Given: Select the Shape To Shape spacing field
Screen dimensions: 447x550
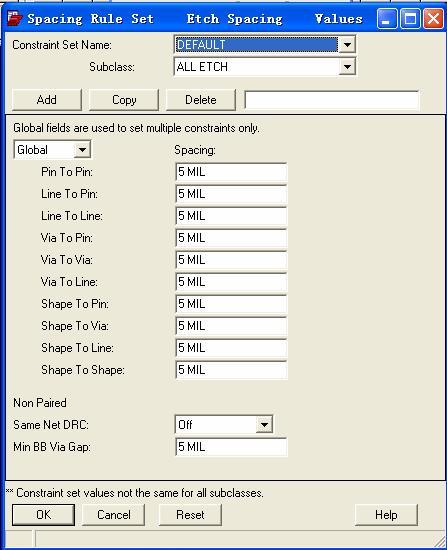Looking at the screenshot, I should click(x=231, y=370).
